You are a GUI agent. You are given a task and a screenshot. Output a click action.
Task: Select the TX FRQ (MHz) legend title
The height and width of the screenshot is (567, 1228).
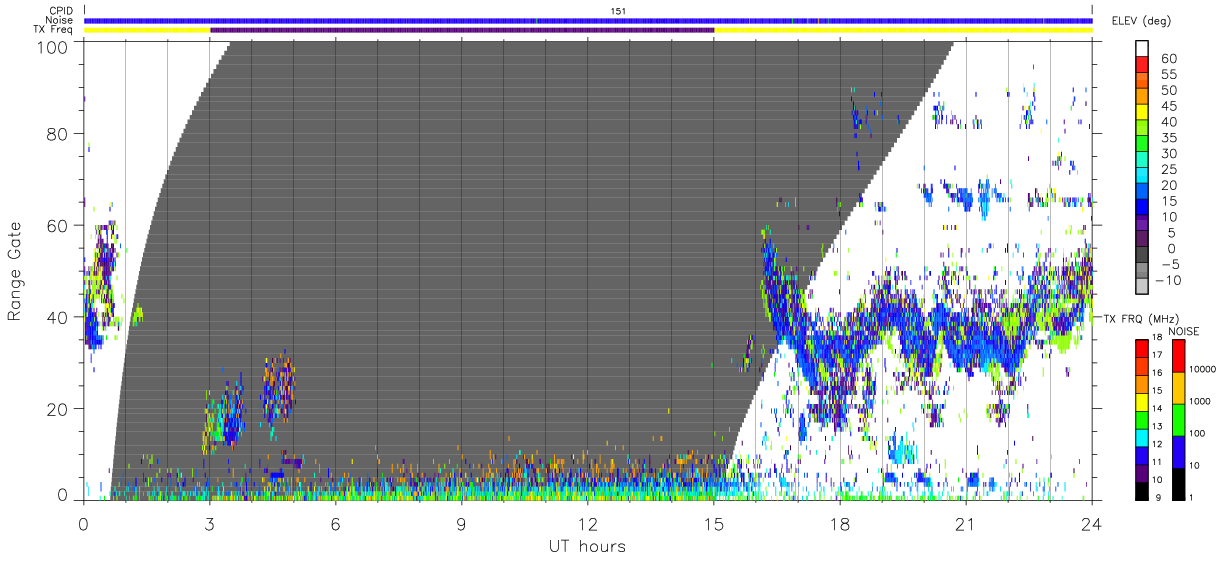[x=1139, y=318]
